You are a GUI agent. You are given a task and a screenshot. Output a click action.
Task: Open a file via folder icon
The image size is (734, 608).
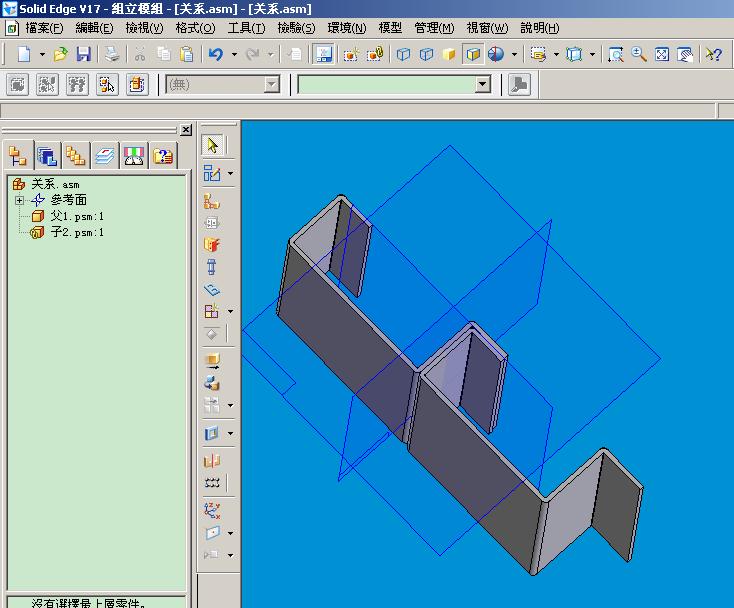click(x=60, y=54)
